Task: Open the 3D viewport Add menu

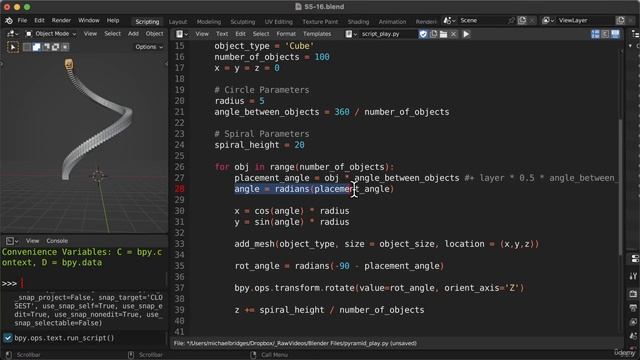Action: (133, 34)
